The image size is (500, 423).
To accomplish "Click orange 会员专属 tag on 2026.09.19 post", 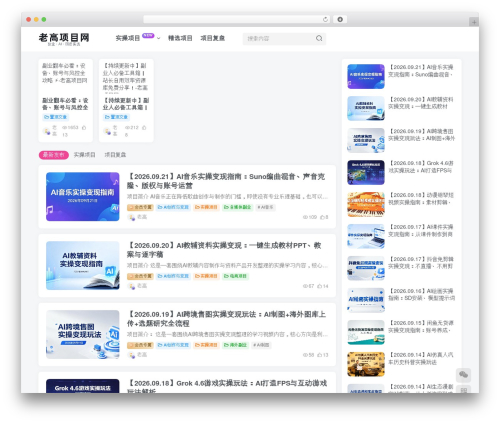I will [140, 345].
